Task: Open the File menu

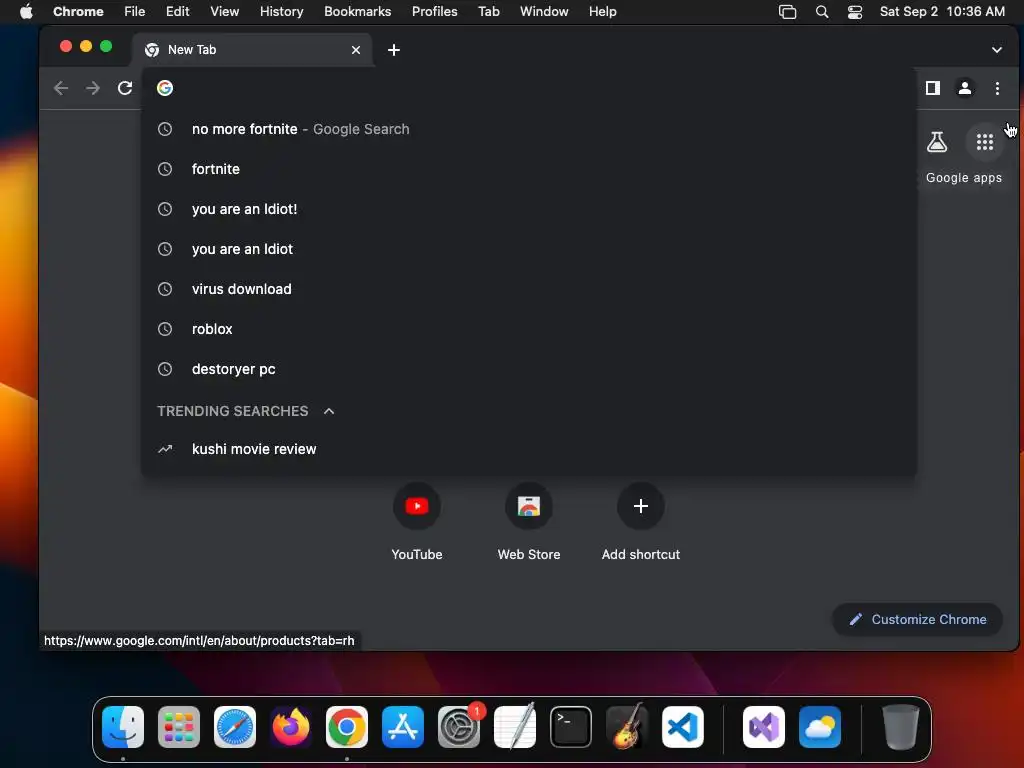Action: pos(135,12)
